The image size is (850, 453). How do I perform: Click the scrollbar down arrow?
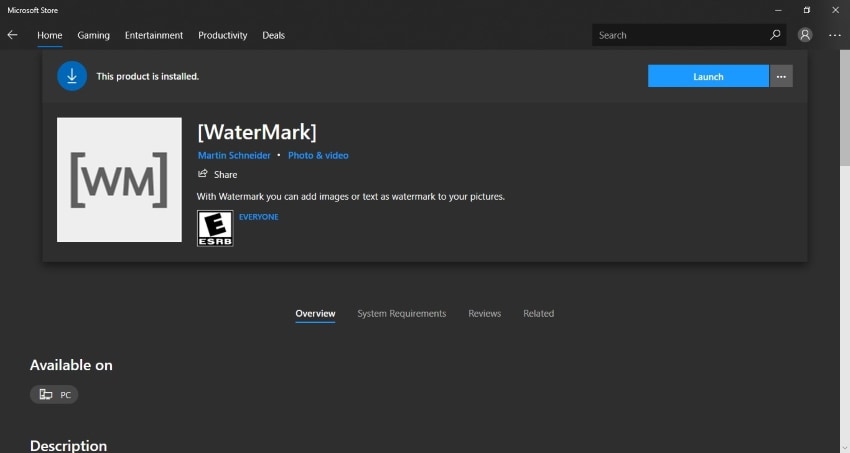tap(845, 448)
